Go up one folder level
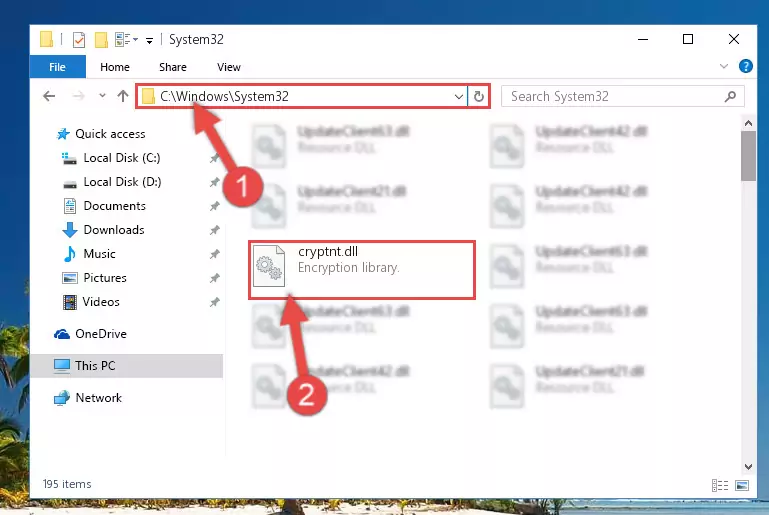This screenshot has width=769, height=515. coord(123,96)
